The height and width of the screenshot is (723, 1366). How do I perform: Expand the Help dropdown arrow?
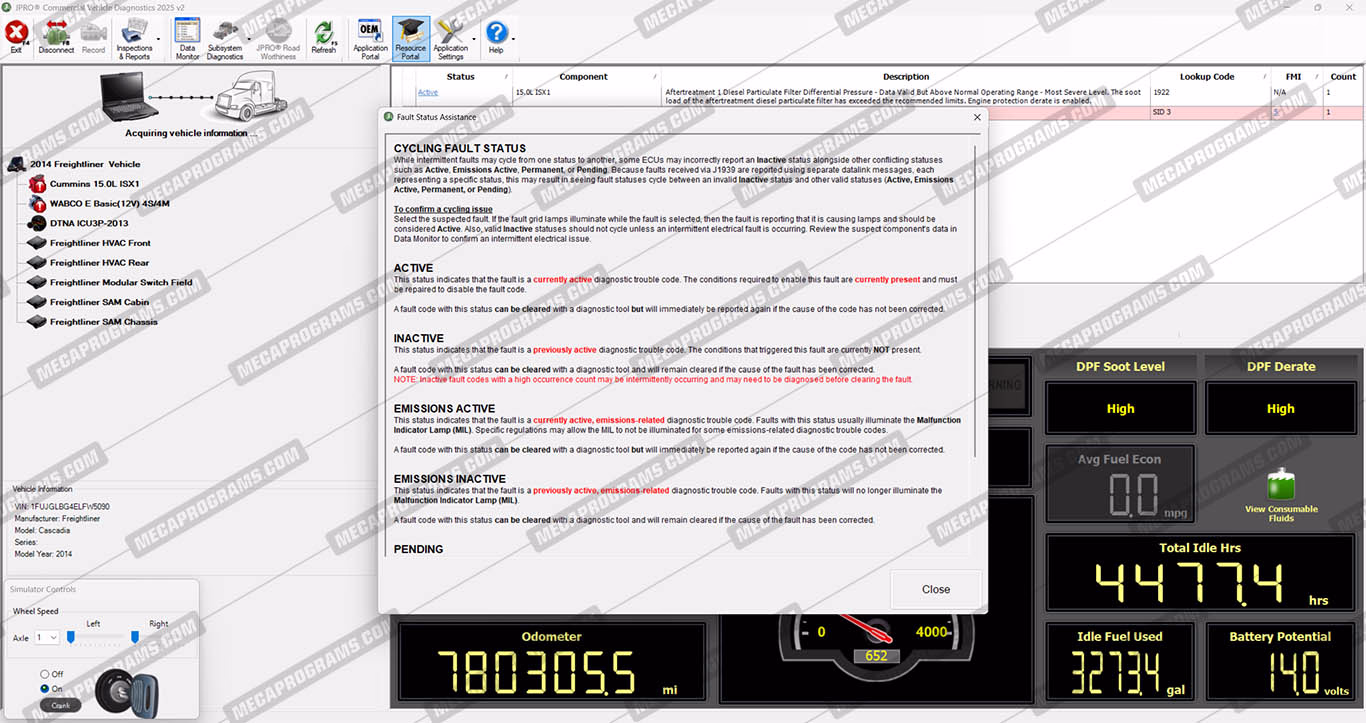point(512,41)
